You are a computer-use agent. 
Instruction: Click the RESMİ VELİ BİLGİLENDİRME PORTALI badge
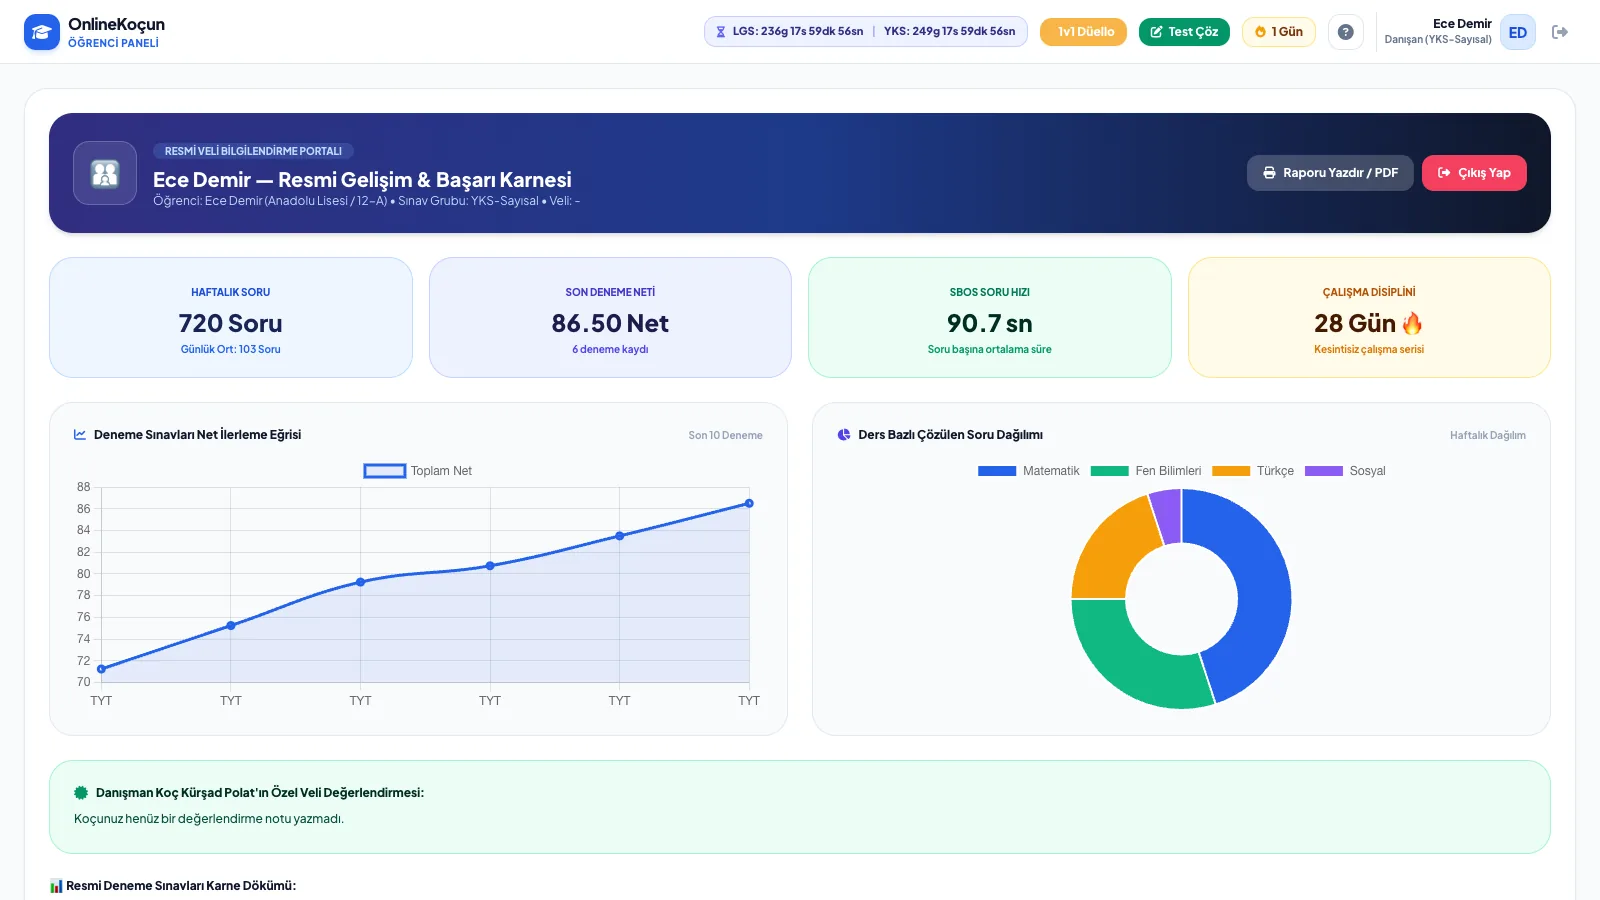pyautogui.click(x=253, y=151)
